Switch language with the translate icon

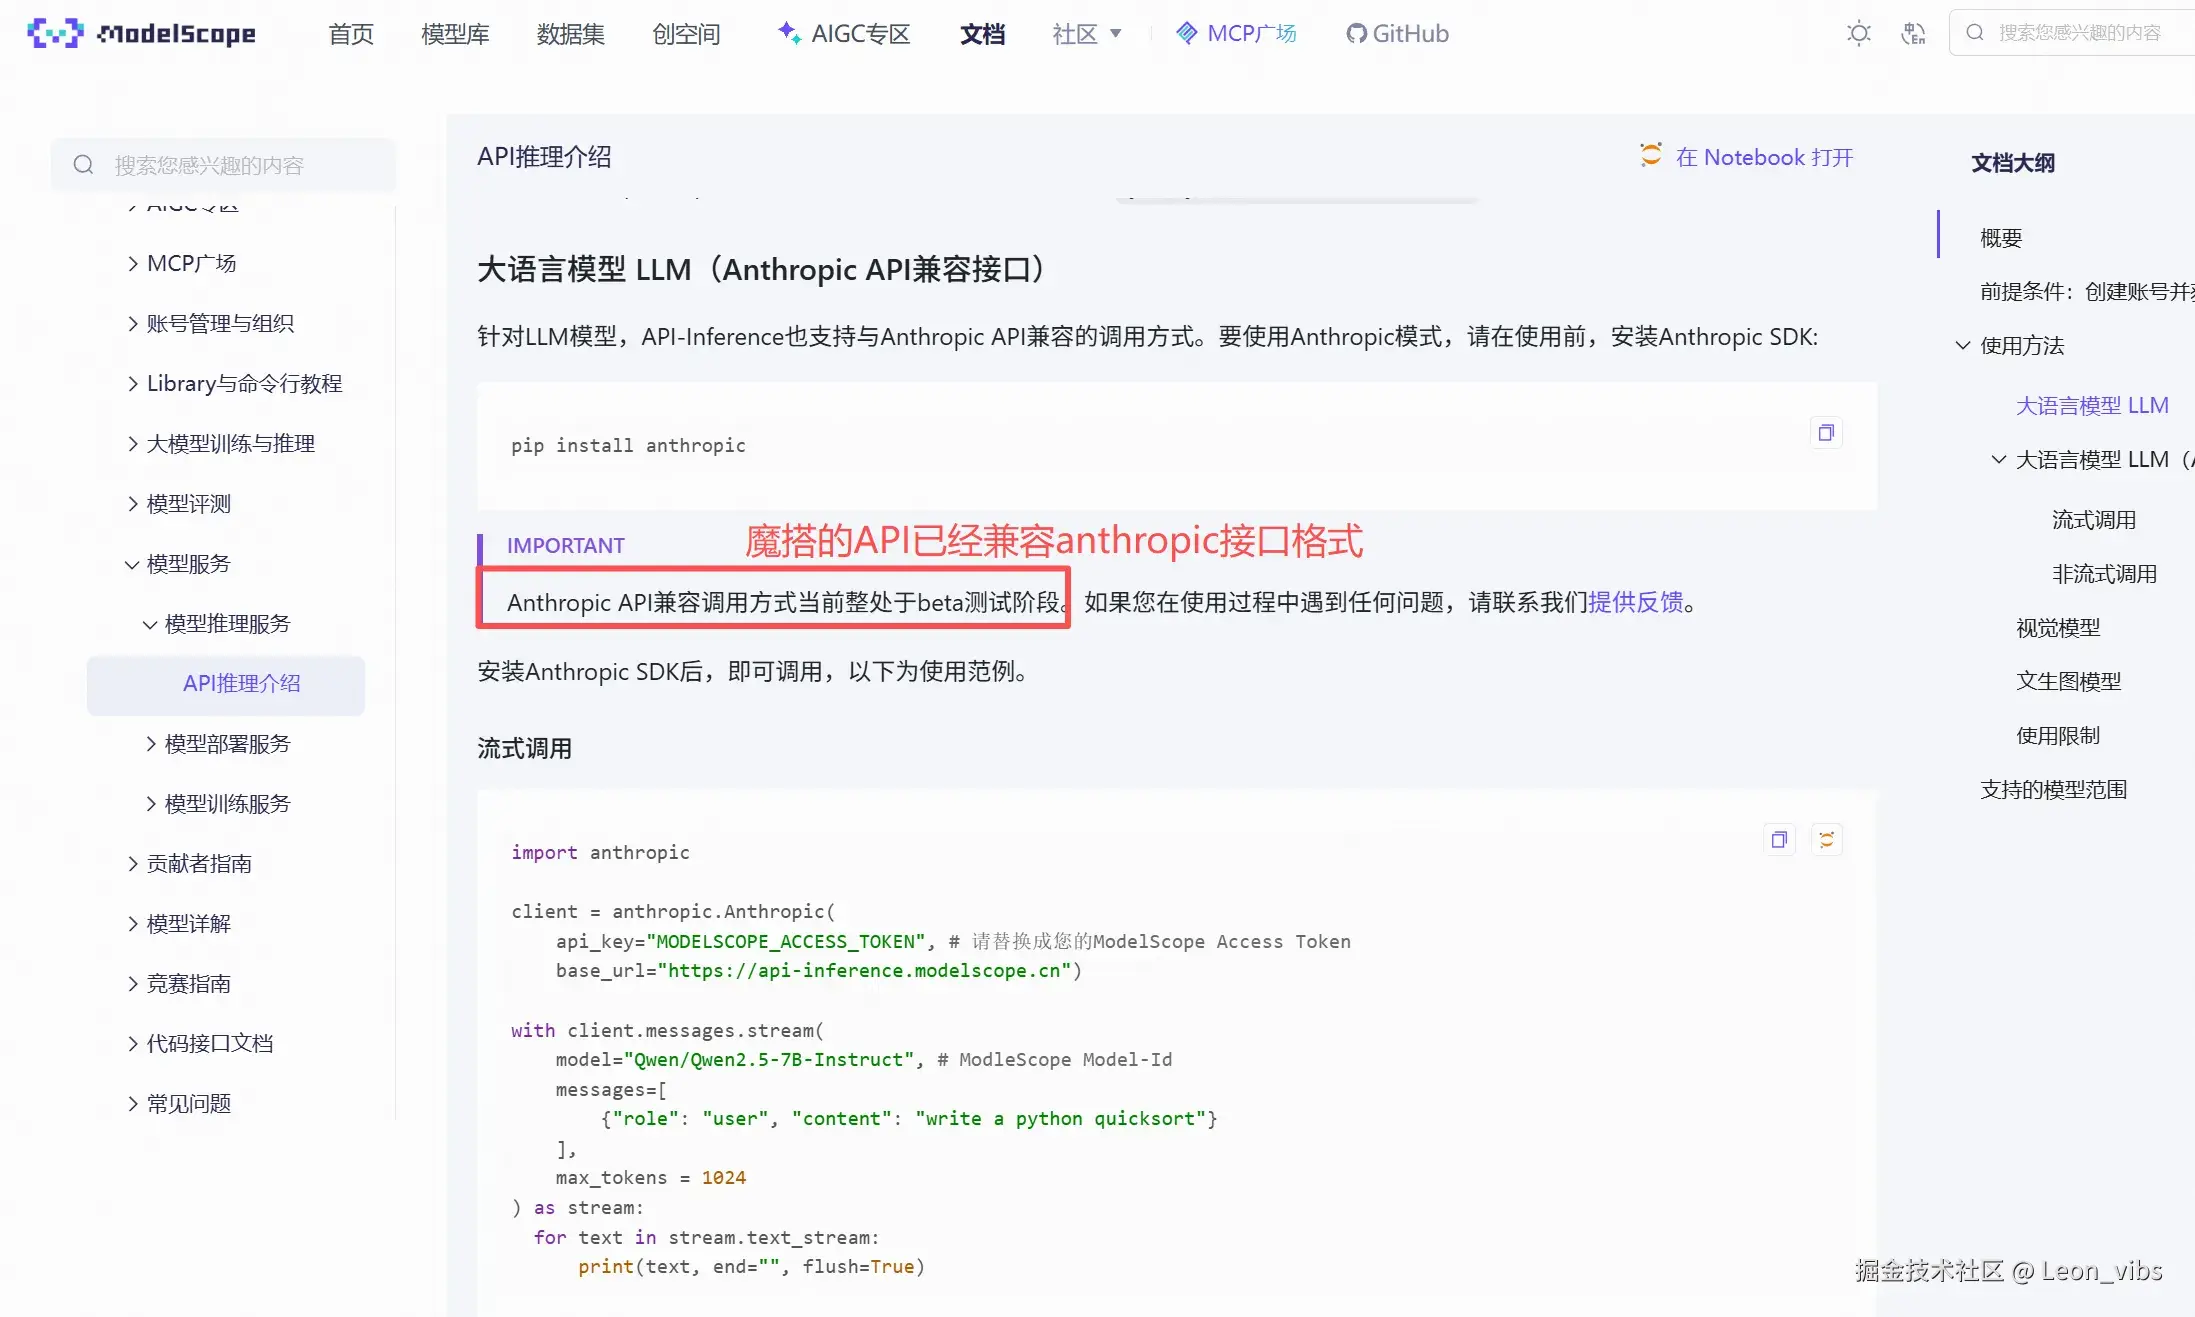point(1913,33)
